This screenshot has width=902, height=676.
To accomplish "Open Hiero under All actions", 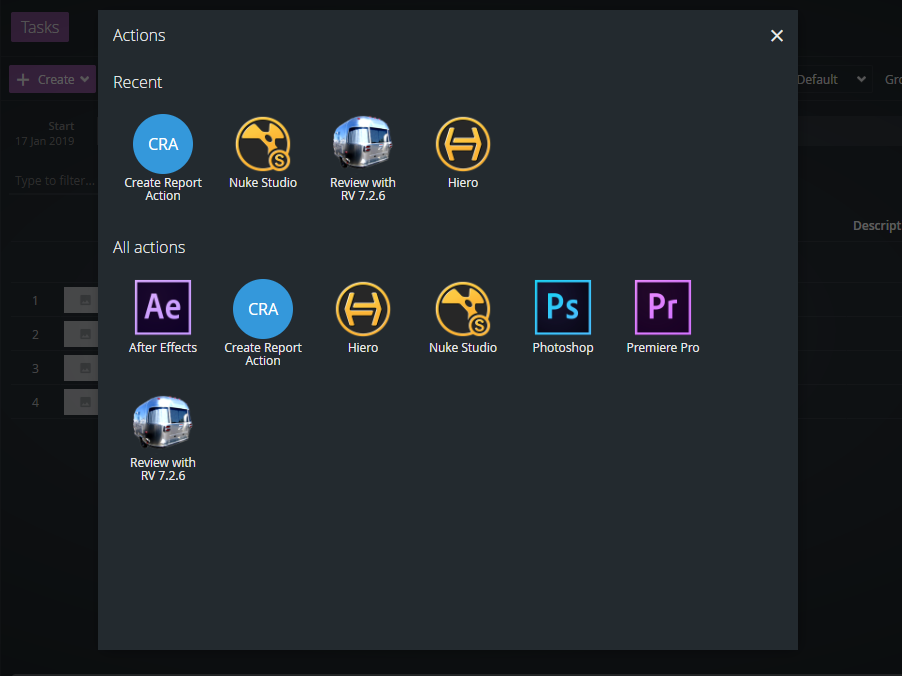I will coord(362,317).
